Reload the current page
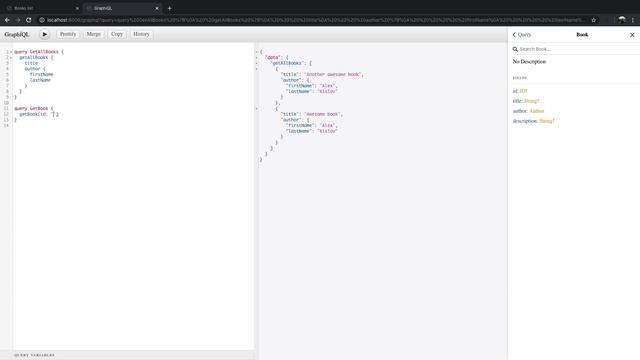 pyautogui.click(x=29, y=20)
